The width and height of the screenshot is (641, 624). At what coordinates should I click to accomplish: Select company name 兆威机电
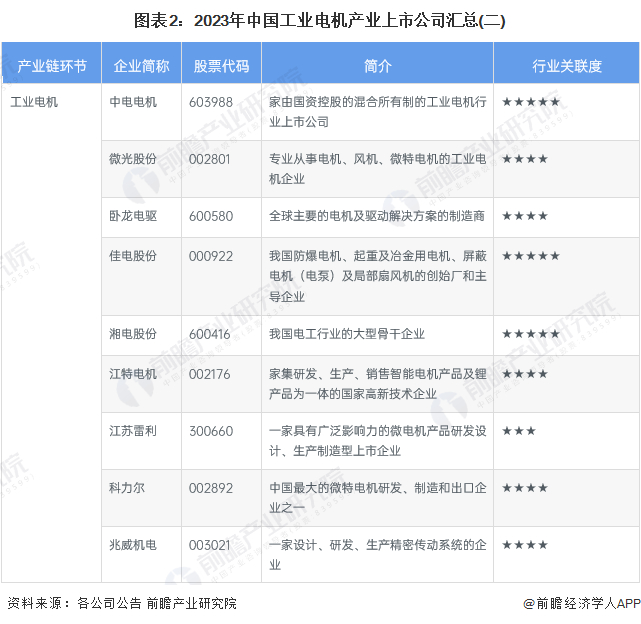point(133,544)
